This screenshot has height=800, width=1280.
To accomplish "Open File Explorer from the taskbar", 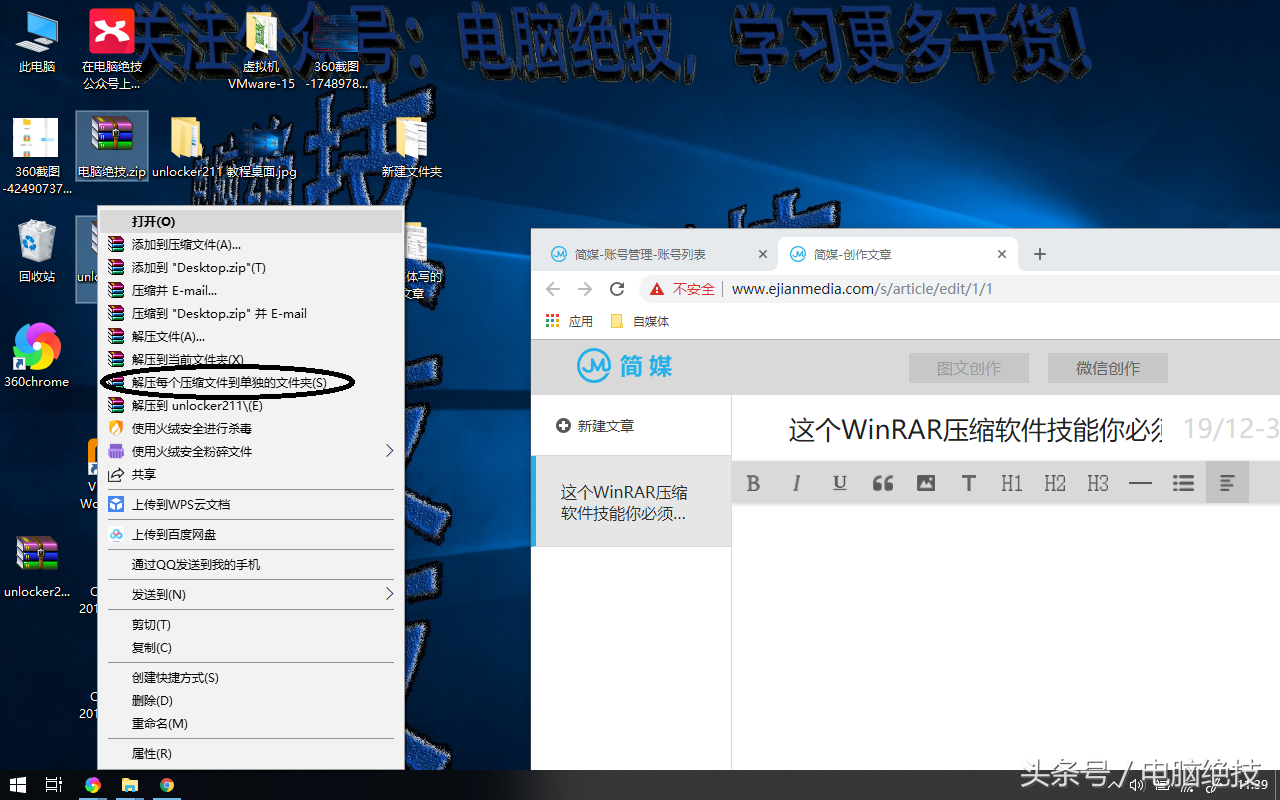I will (x=130, y=785).
